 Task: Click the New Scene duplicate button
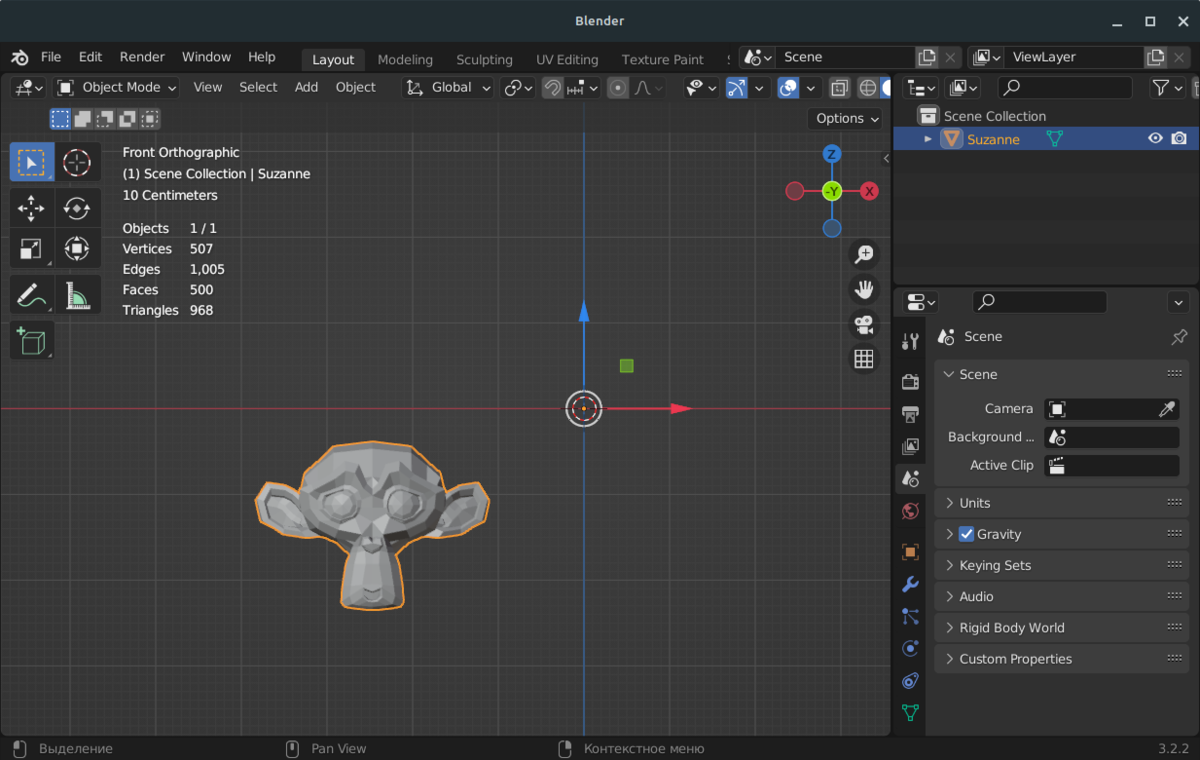click(929, 57)
